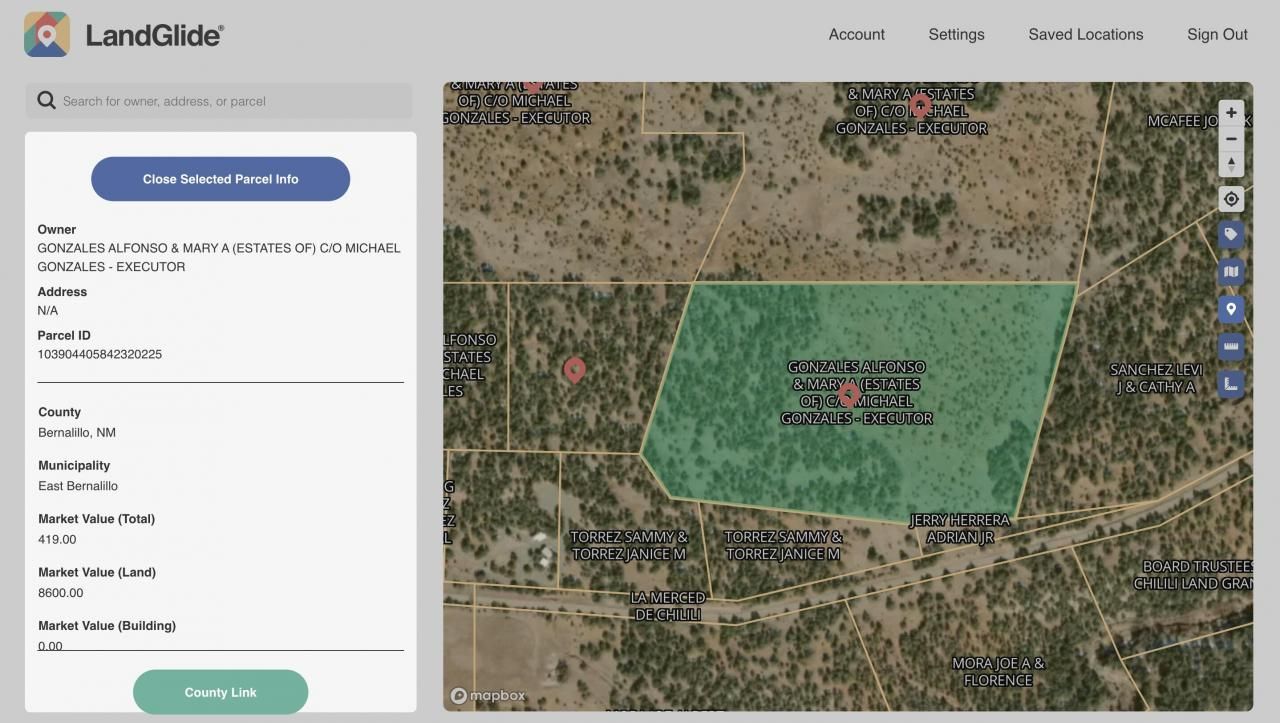Go to Saved Locations
Viewport: 1280px width, 723px height.
(1085, 34)
